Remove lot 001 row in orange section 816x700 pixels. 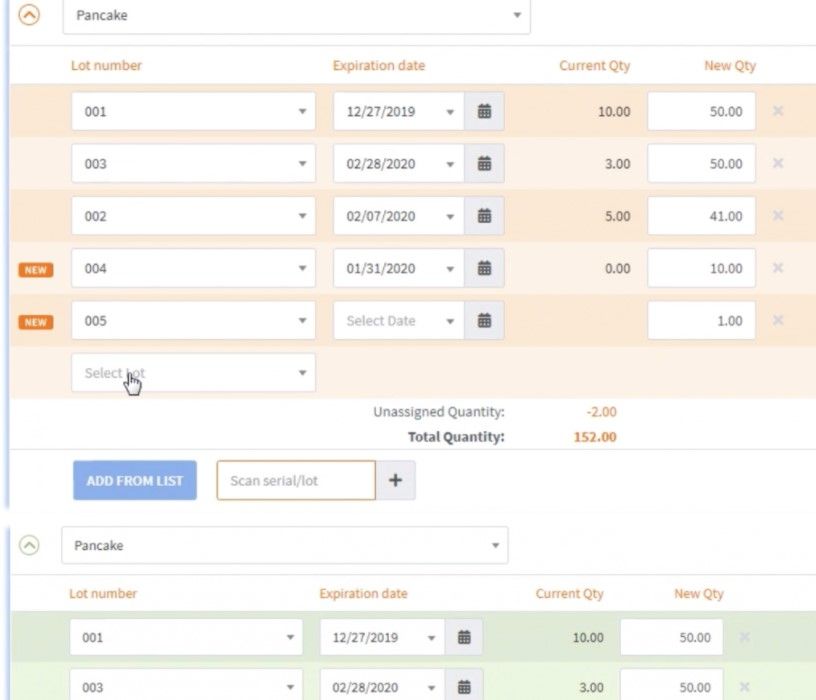click(x=778, y=111)
